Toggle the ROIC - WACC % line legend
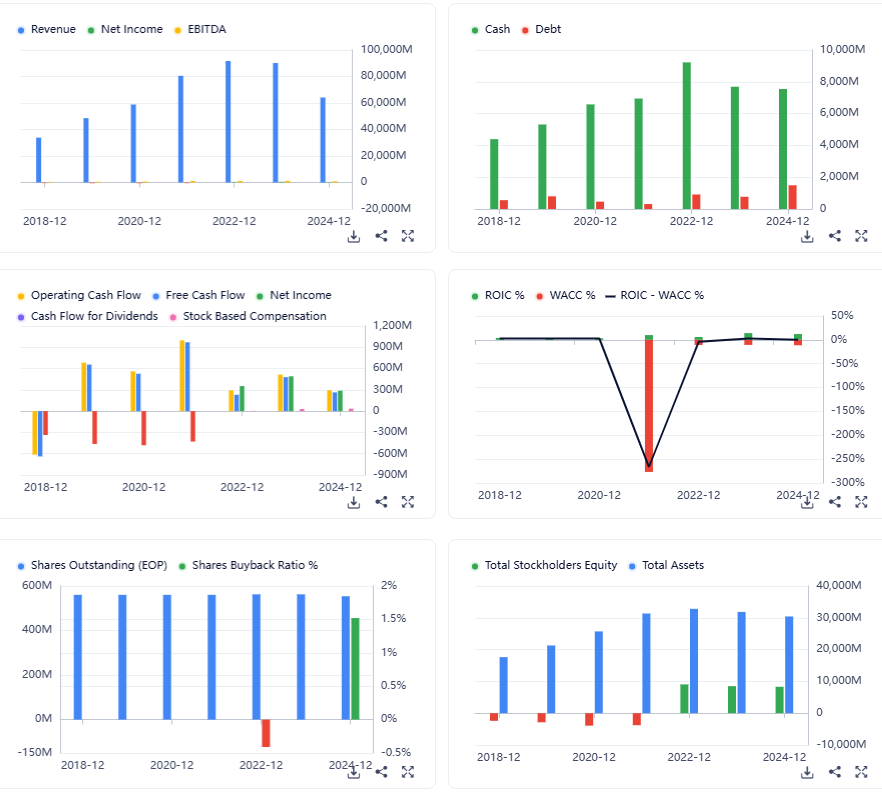This screenshot has height=797, width=882. point(655,295)
